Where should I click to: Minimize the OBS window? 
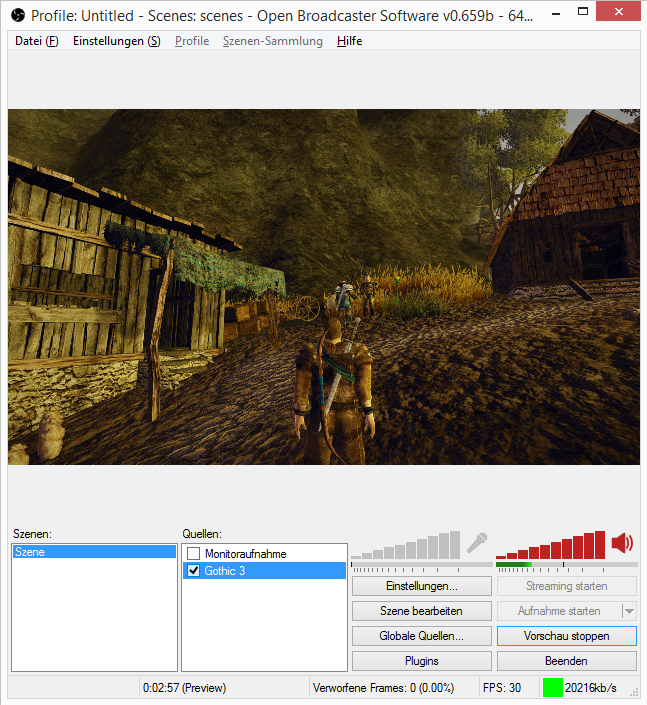(x=556, y=13)
